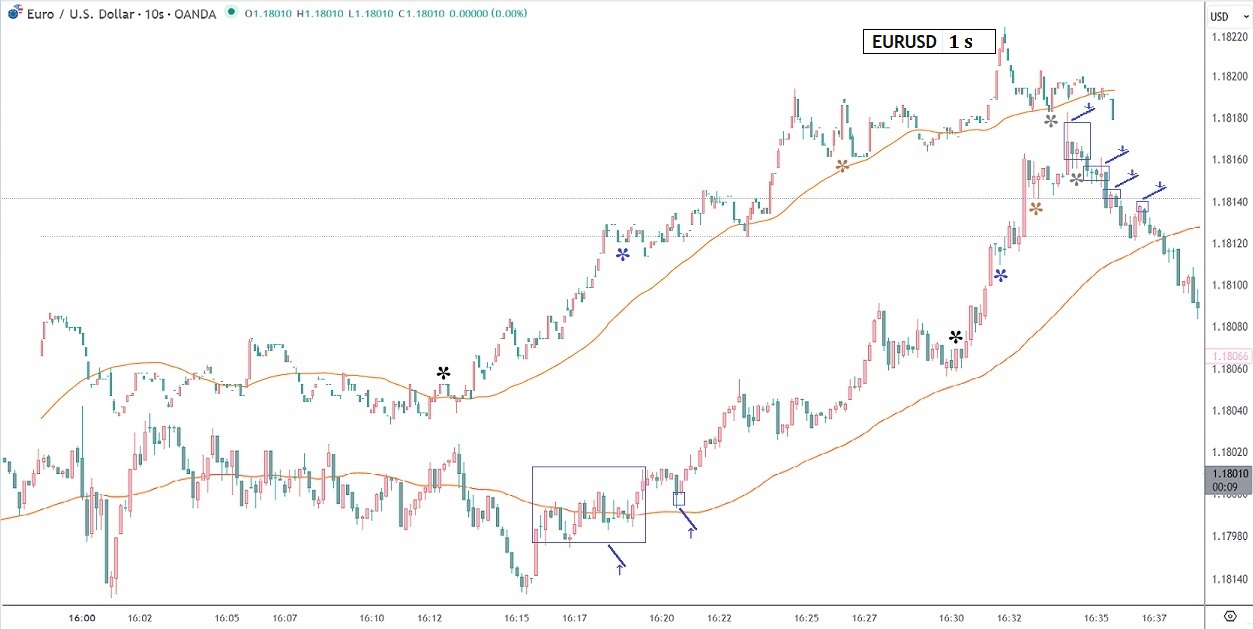Click the 16:32 time axis label
Image resolution: width=1253 pixels, height=629 pixels.
[x=1010, y=619]
